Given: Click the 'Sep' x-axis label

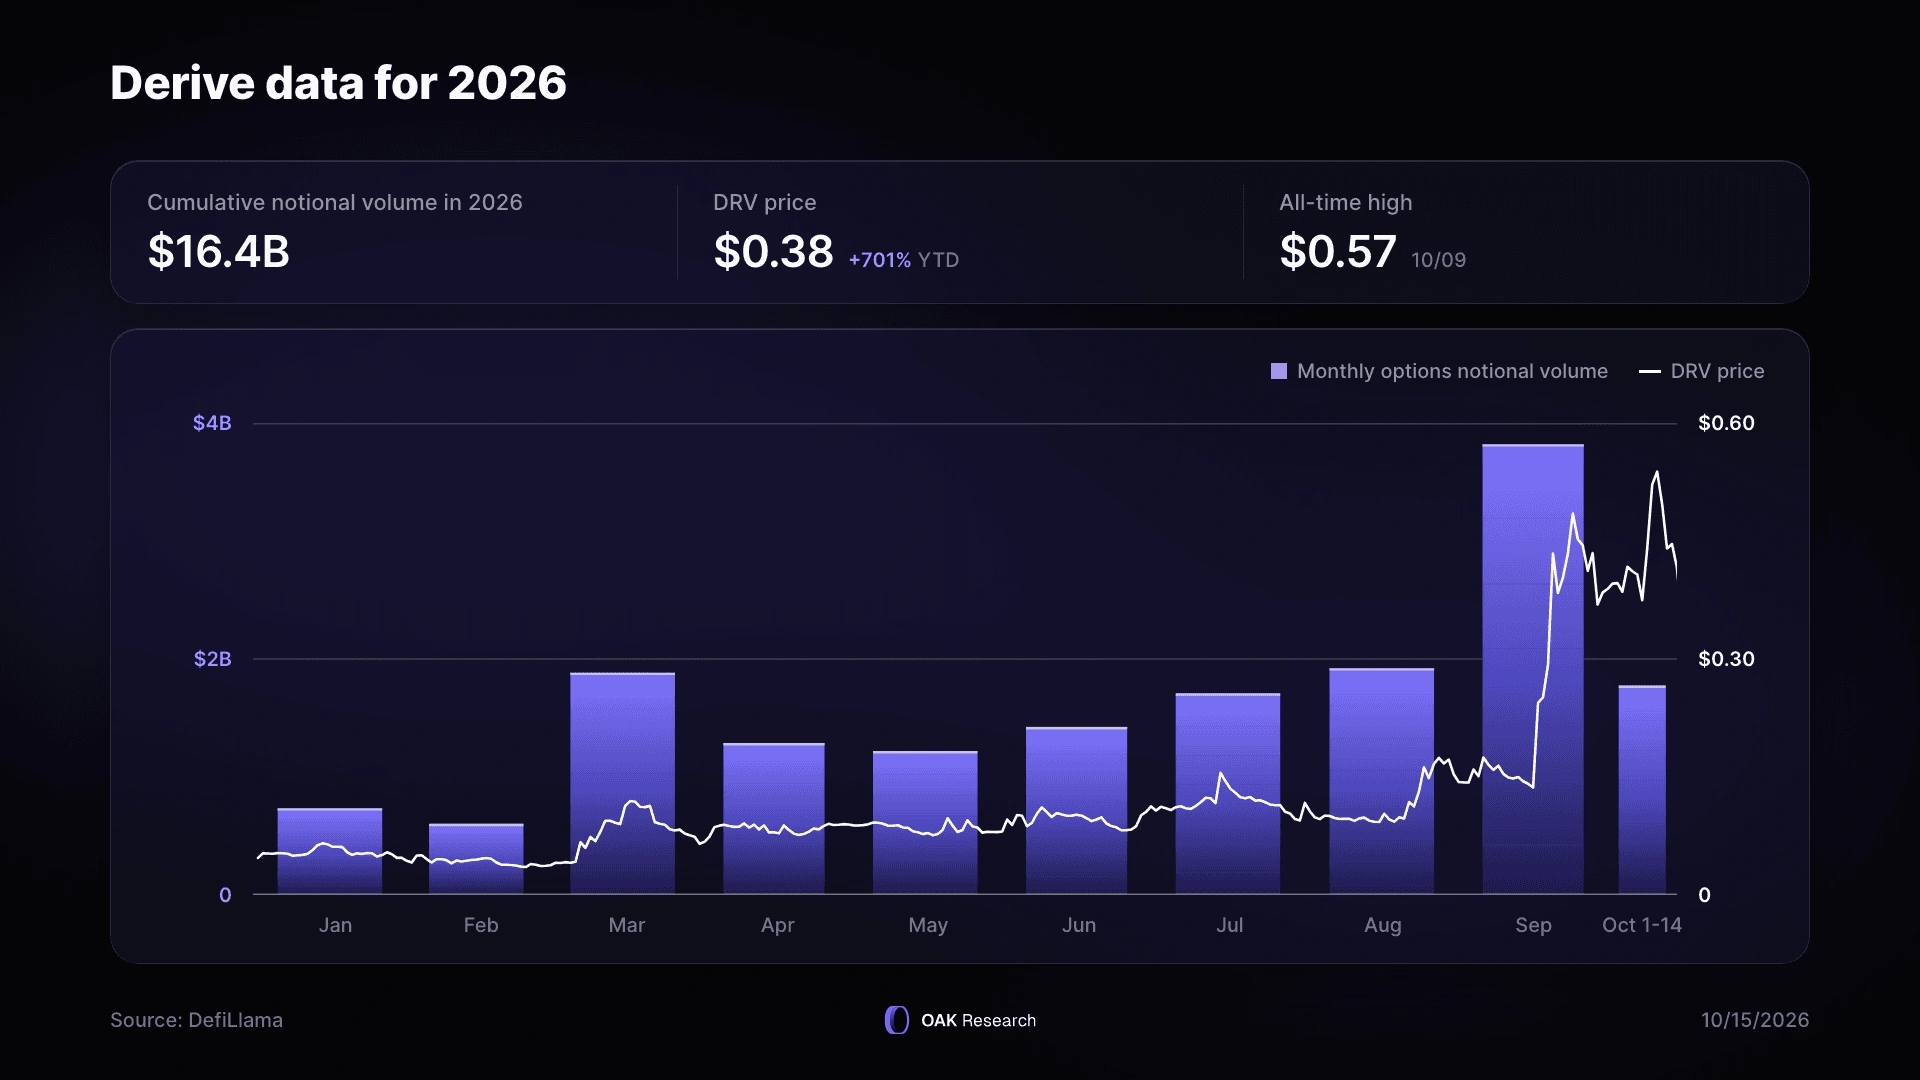Looking at the screenshot, I should coord(1533,925).
